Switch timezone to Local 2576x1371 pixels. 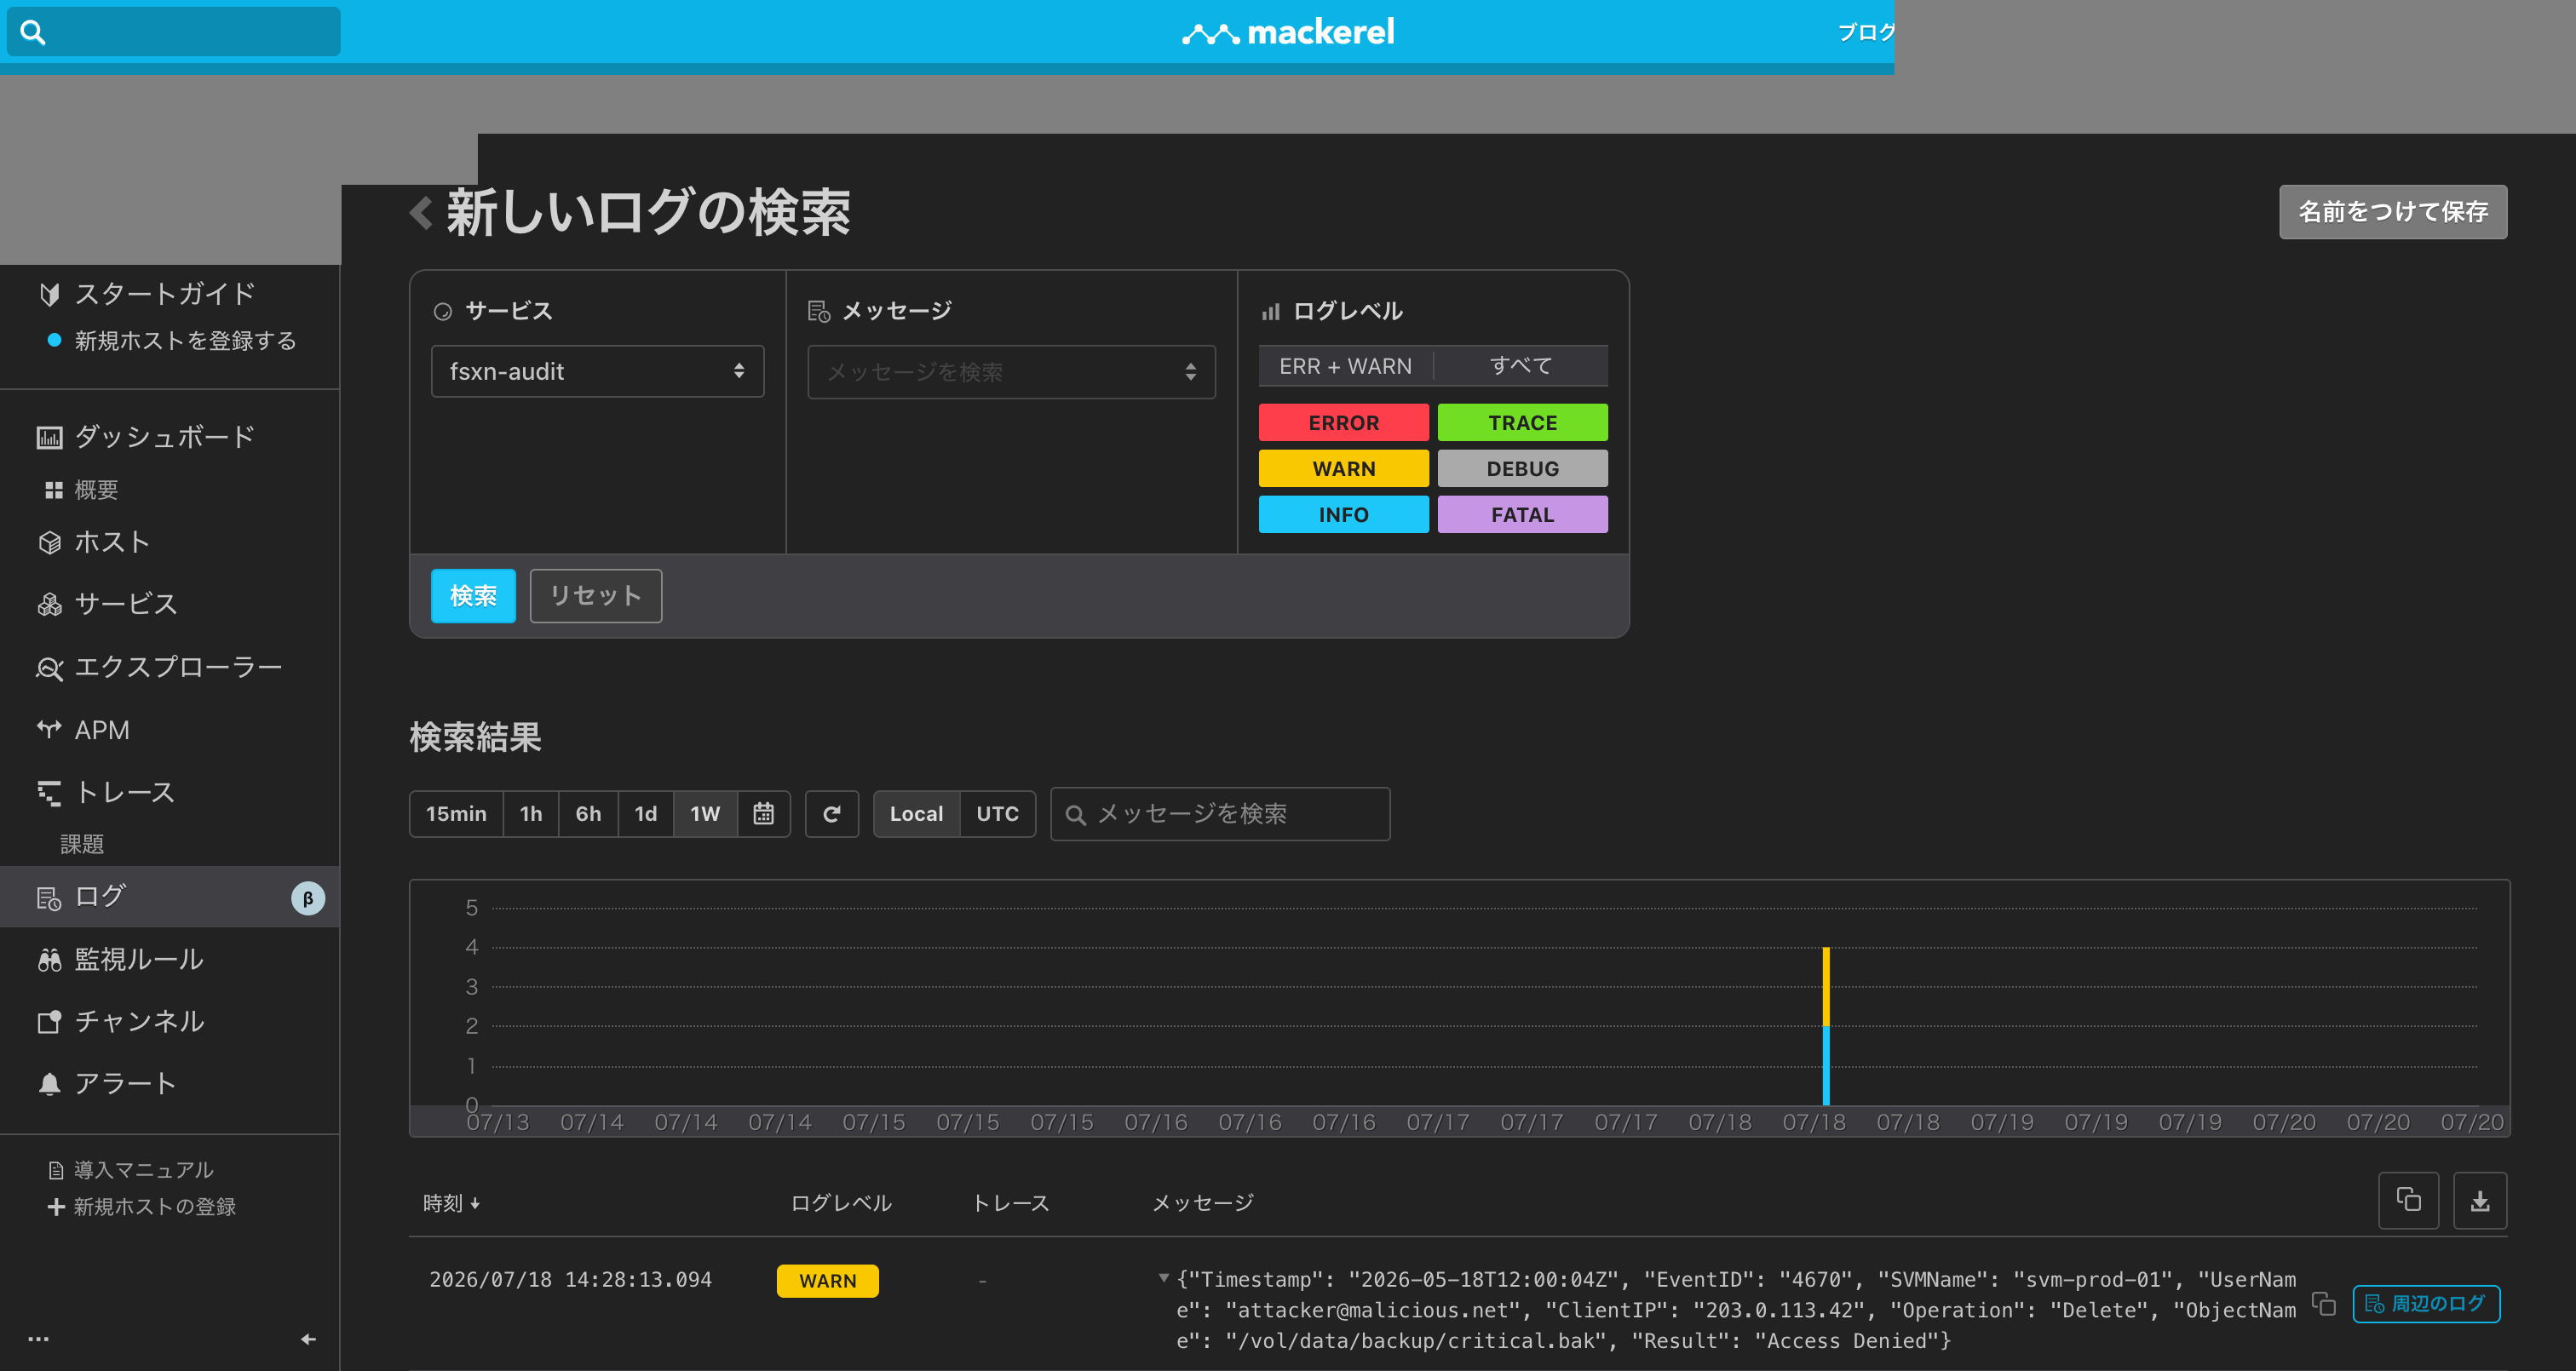916,814
